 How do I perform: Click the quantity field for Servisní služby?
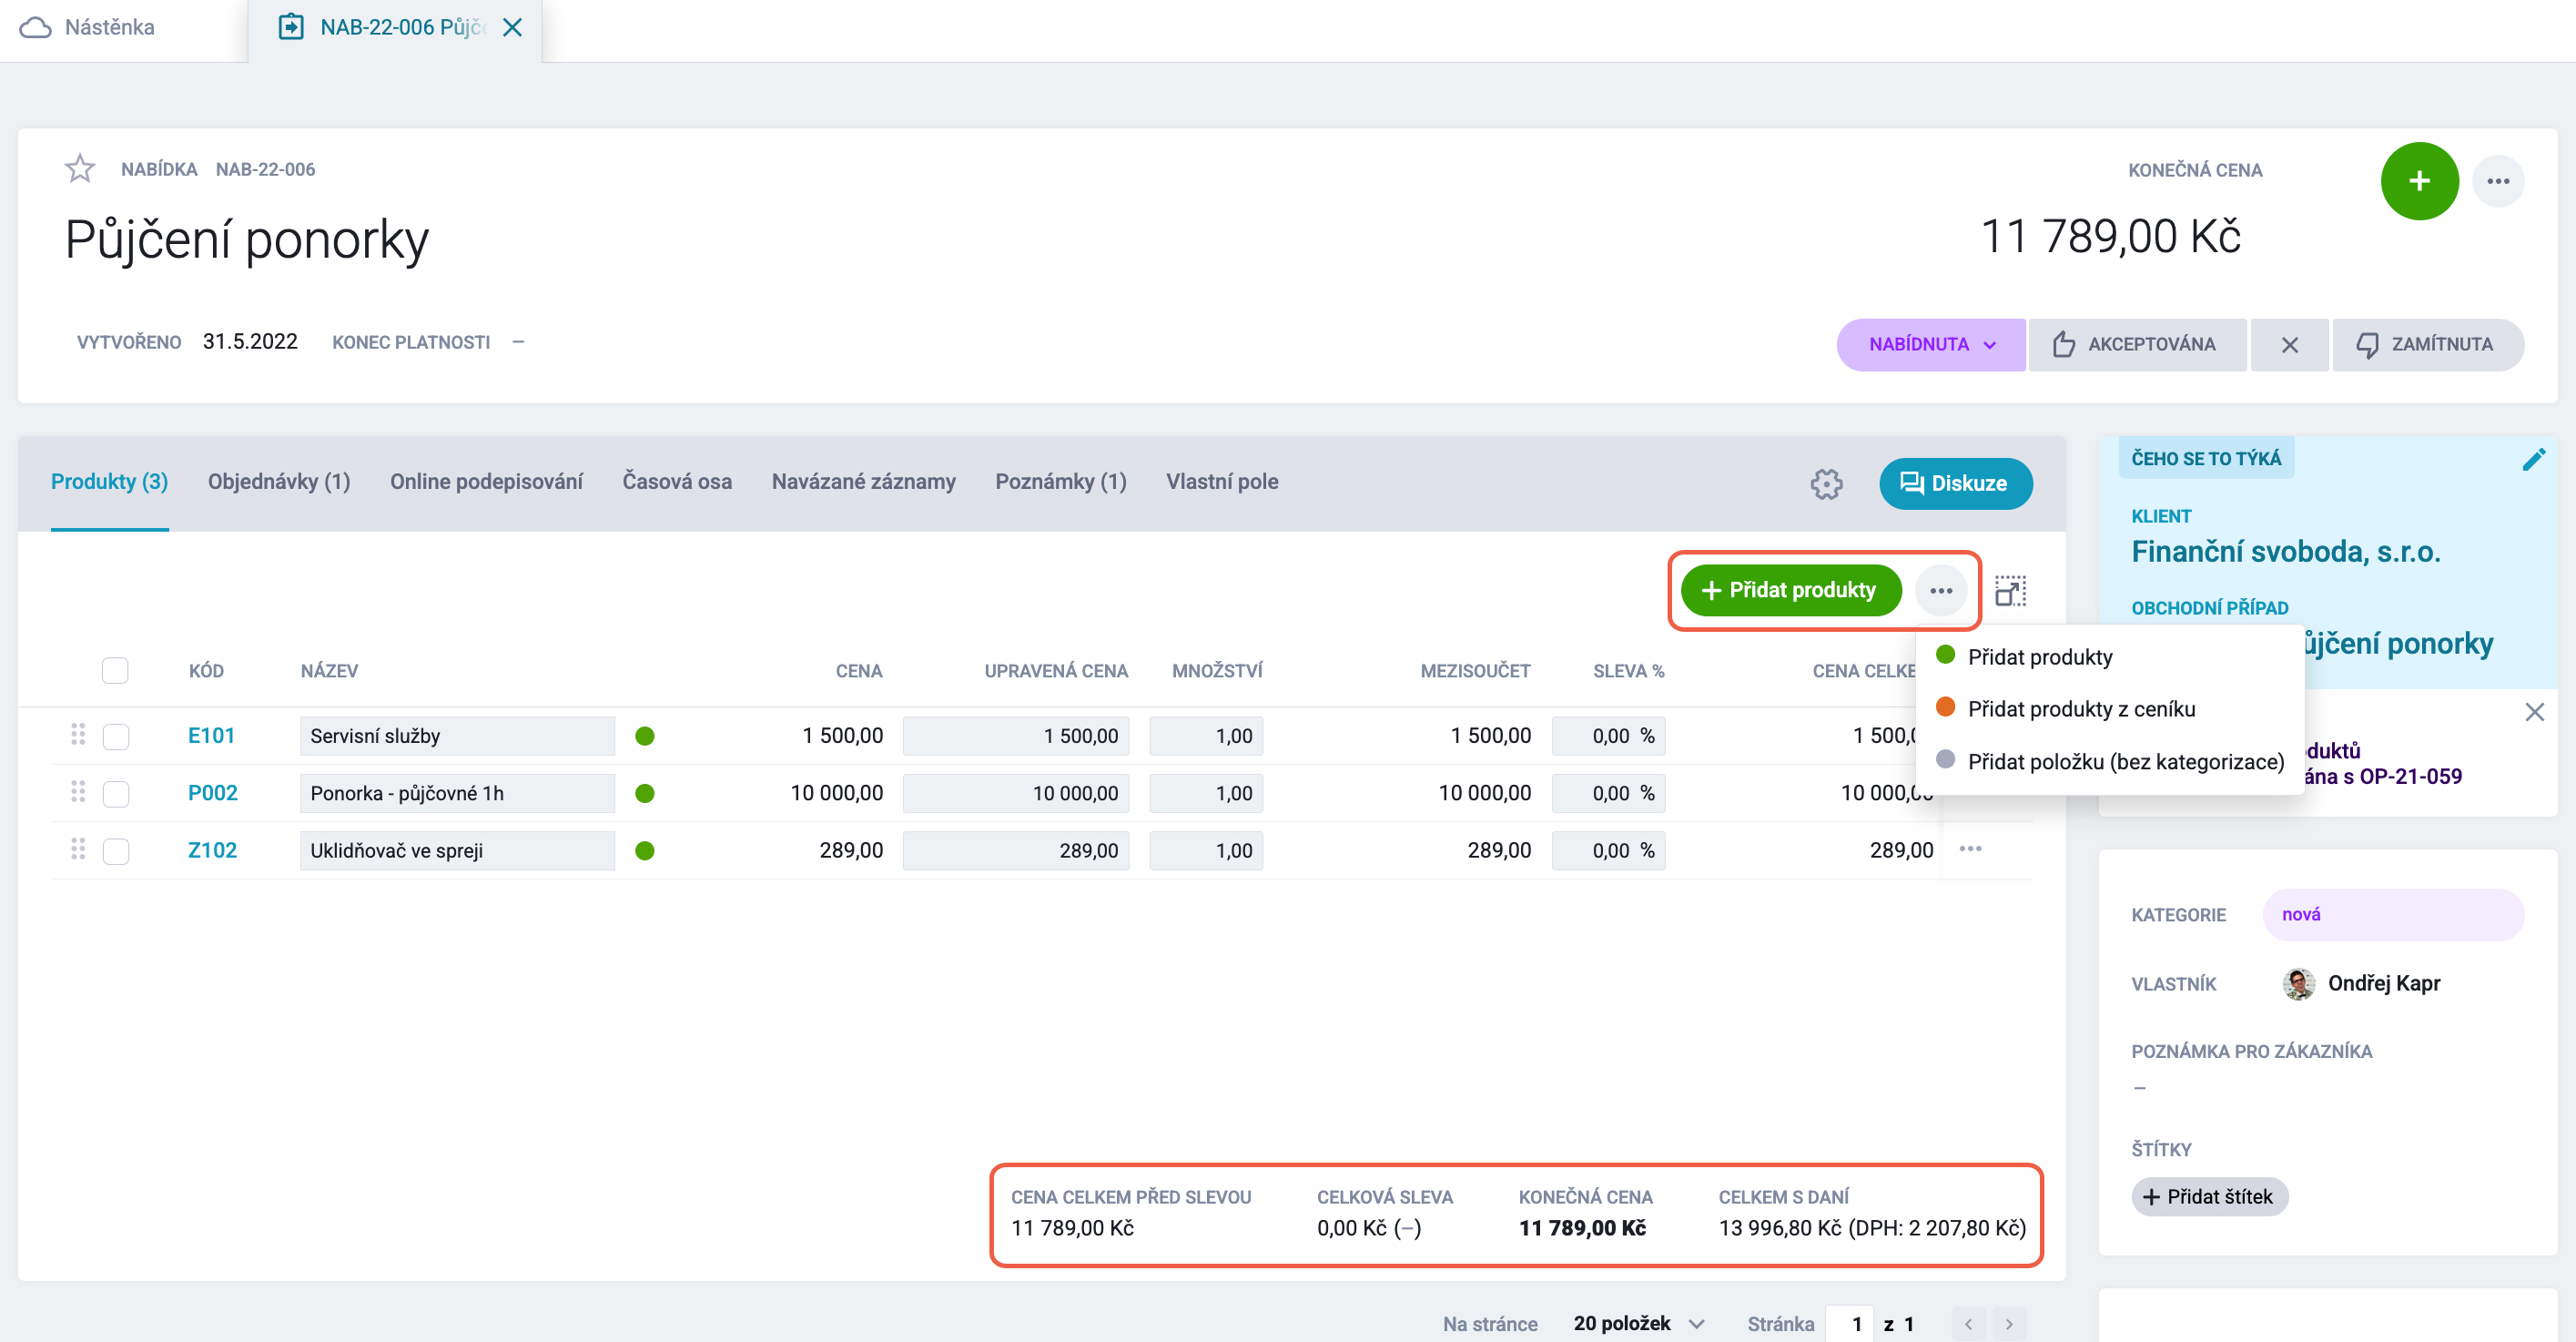[x=1205, y=736]
